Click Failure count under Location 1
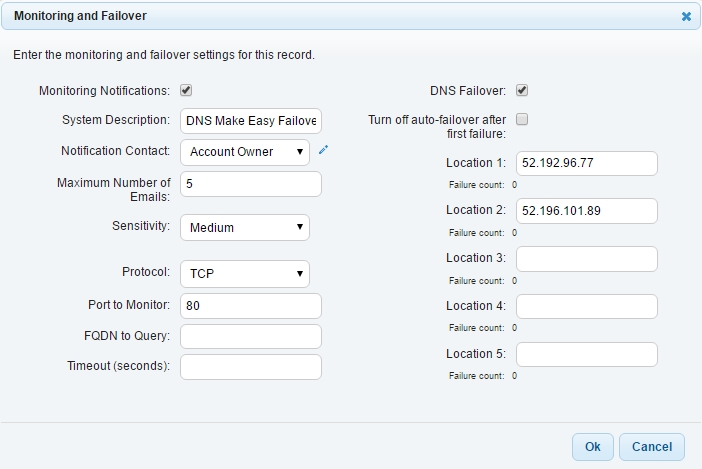702x469 pixels. click(476, 185)
